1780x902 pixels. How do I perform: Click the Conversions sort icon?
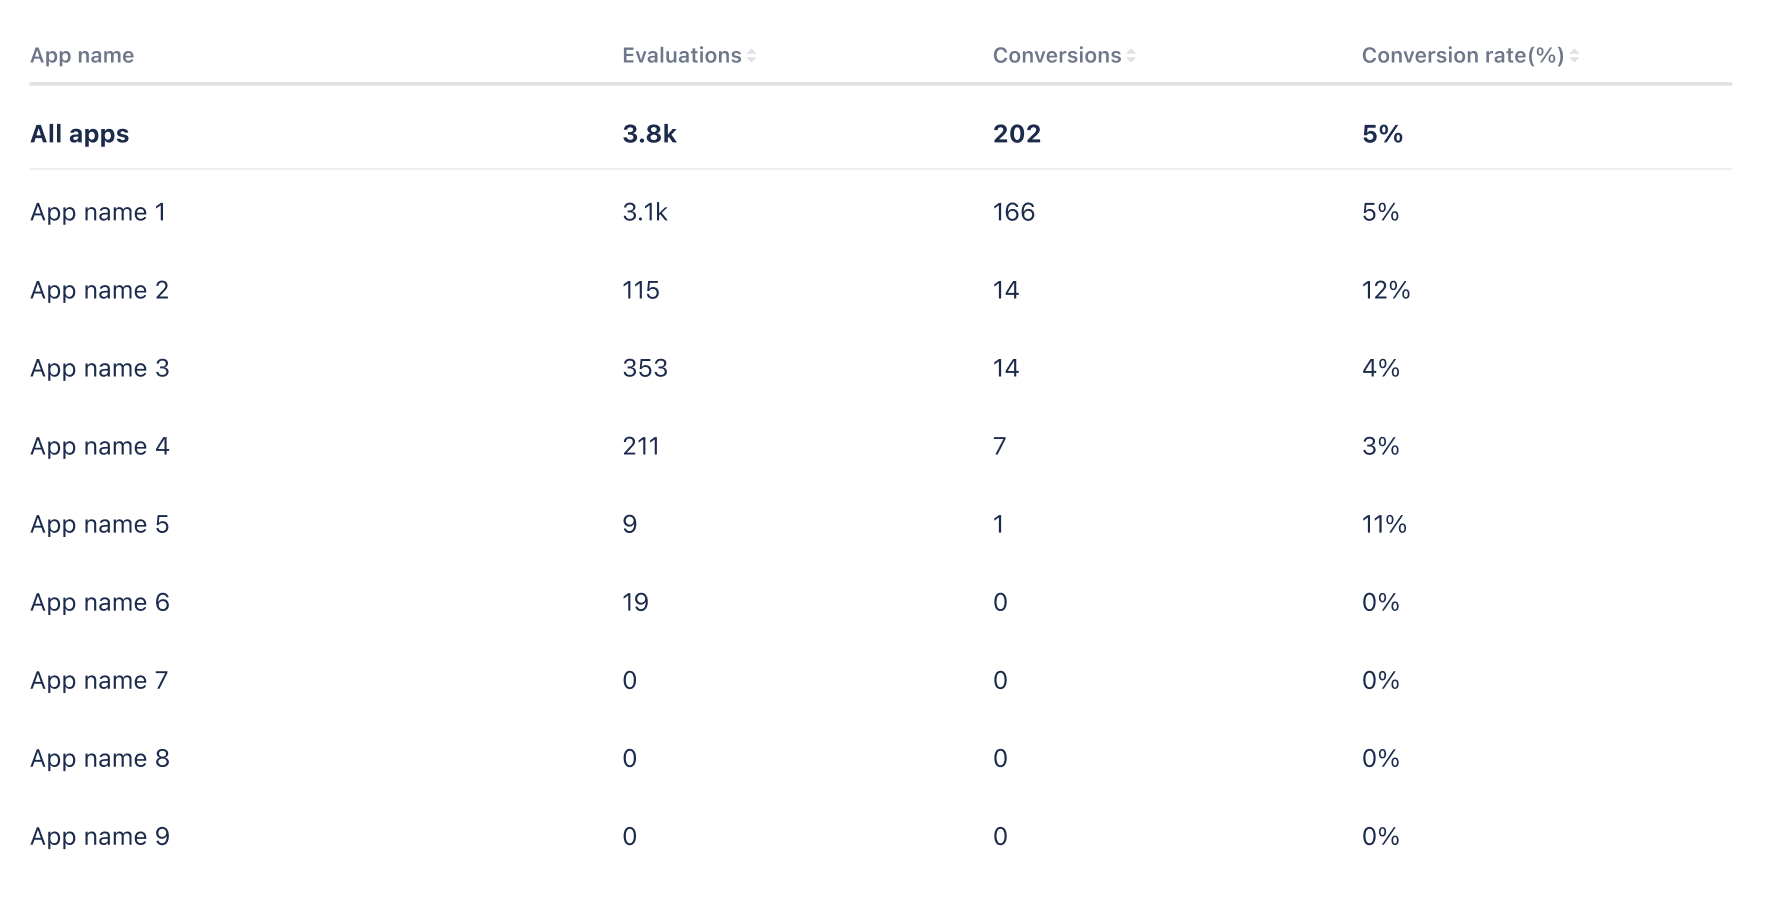coord(1131,56)
